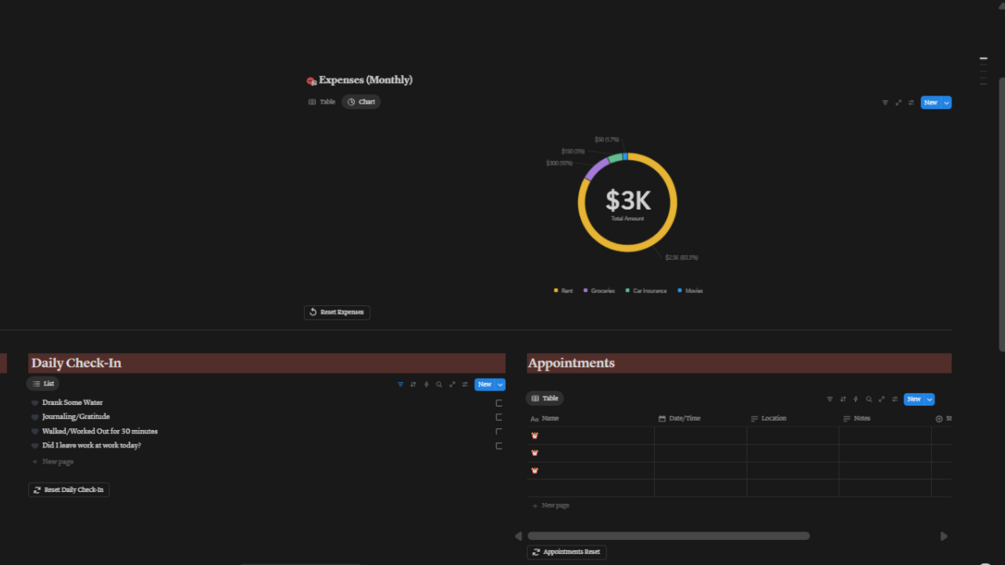Screen dimensions: 1005x565
Task: Check the Drank Some Water checkbox
Action: click(499, 403)
